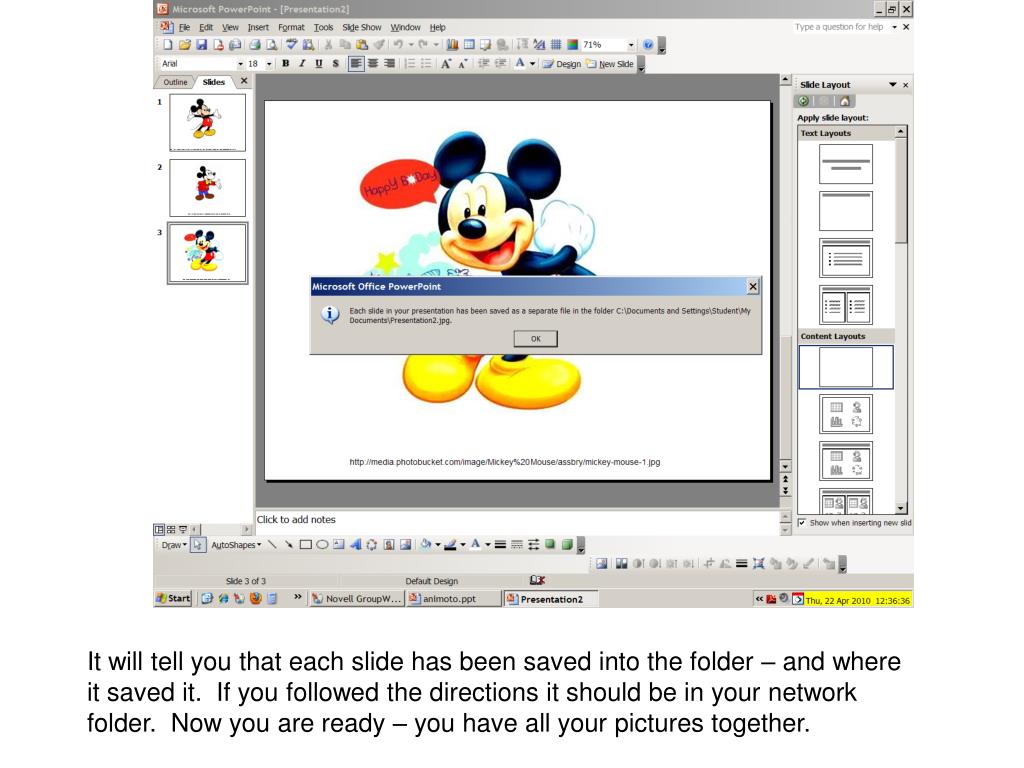Click the Design button
Viewport: 1024px width, 768px height.
pos(562,64)
